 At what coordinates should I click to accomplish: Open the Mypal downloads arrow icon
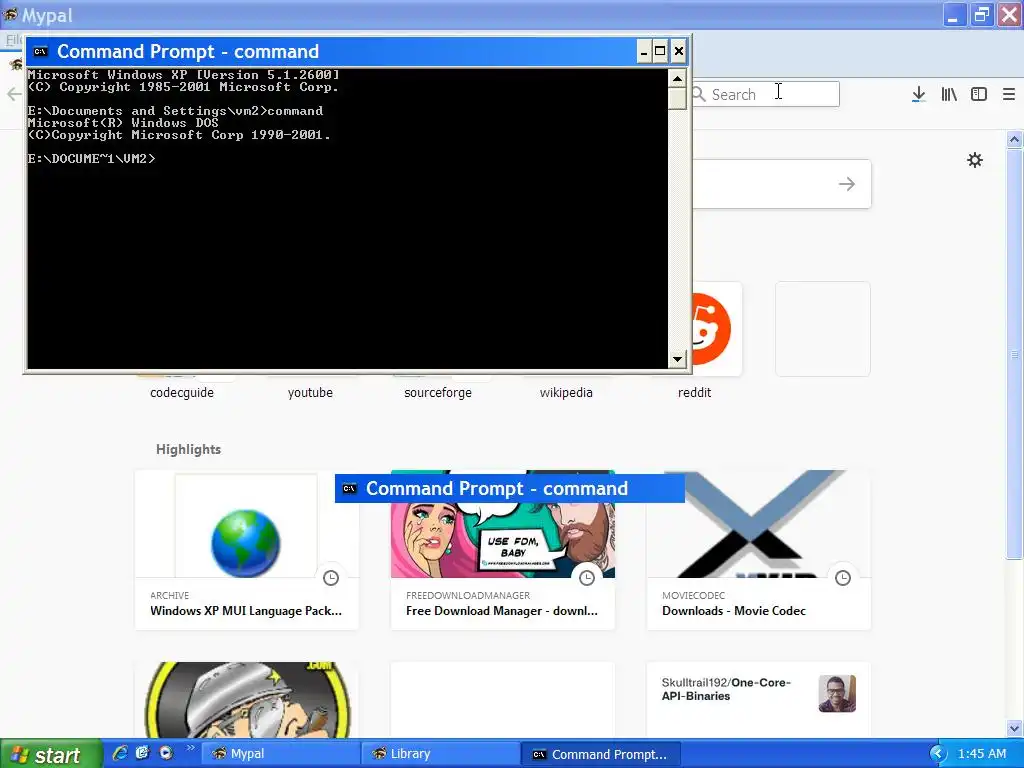point(918,95)
